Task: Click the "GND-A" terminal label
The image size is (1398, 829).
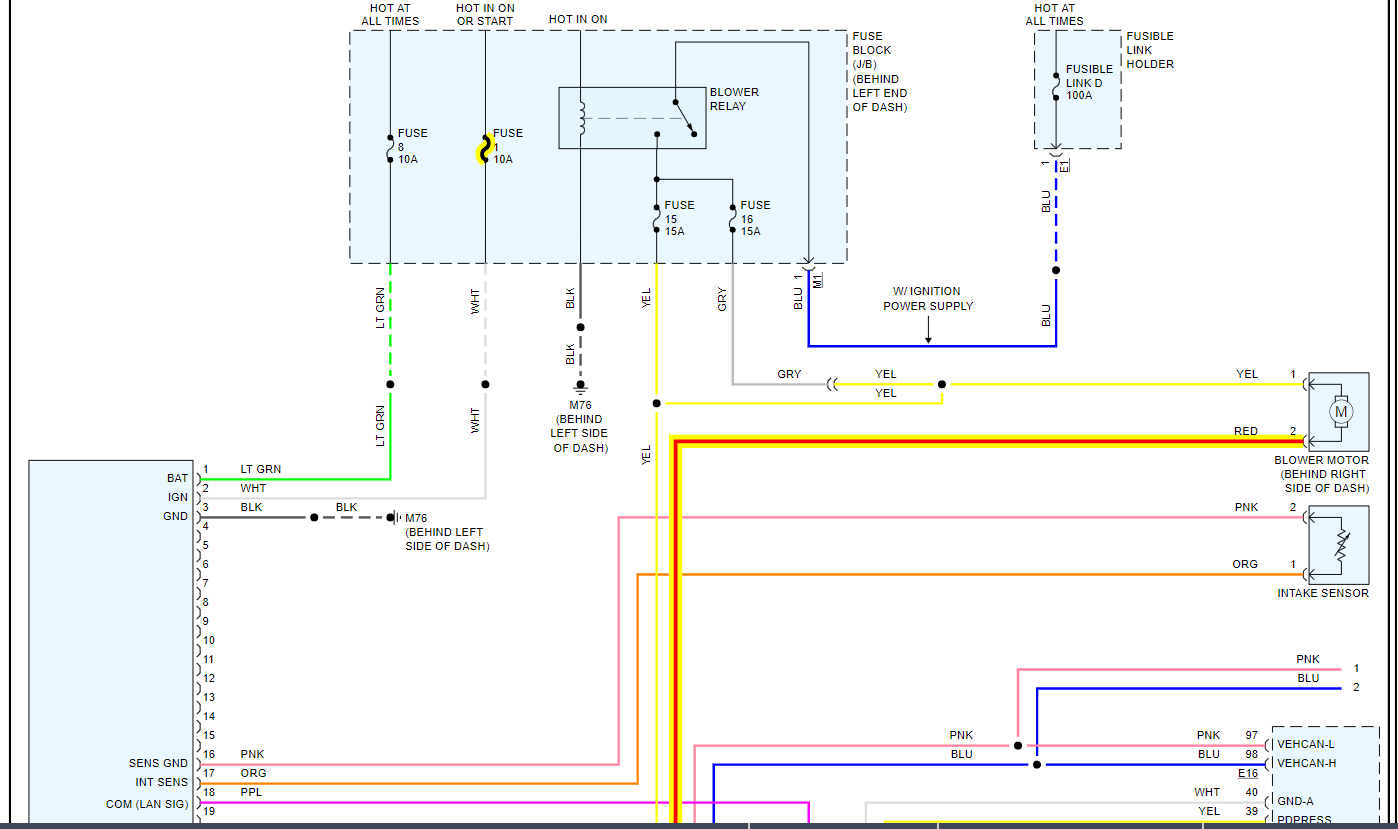Action: point(1295,801)
